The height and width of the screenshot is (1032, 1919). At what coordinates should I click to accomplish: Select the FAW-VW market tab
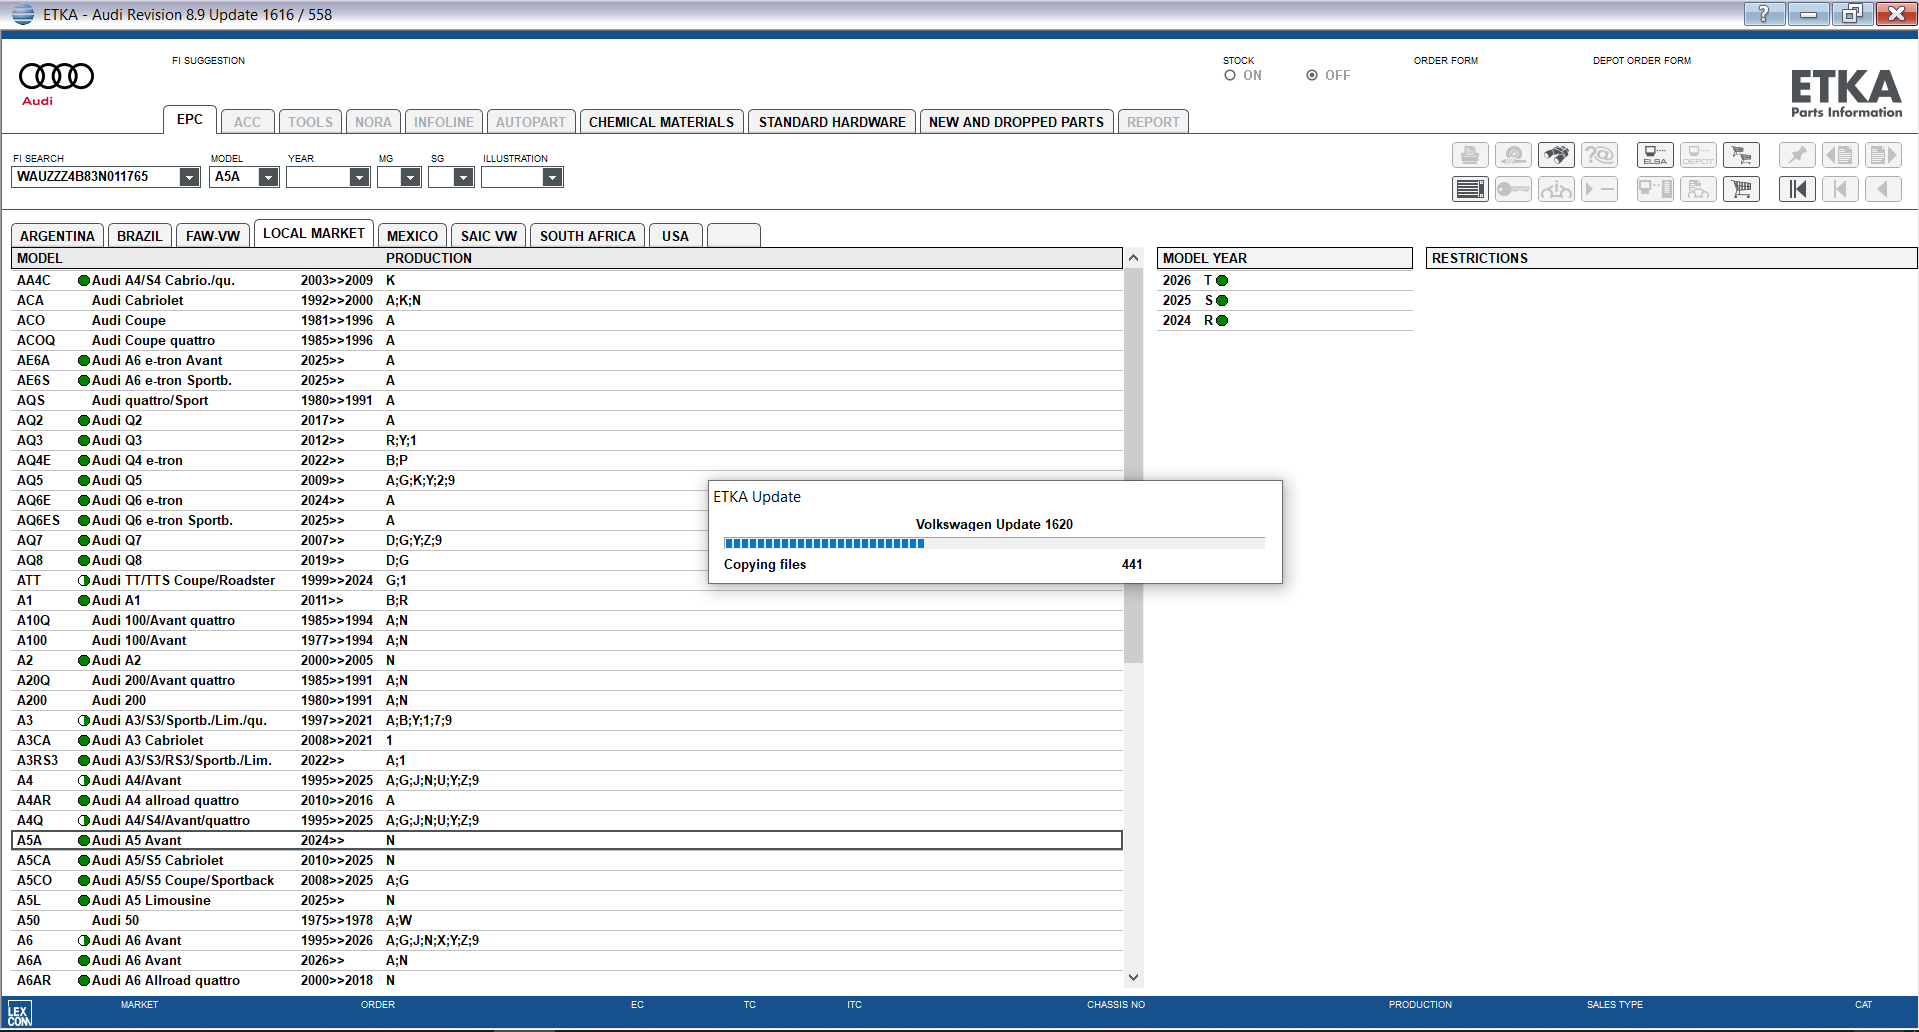point(212,236)
